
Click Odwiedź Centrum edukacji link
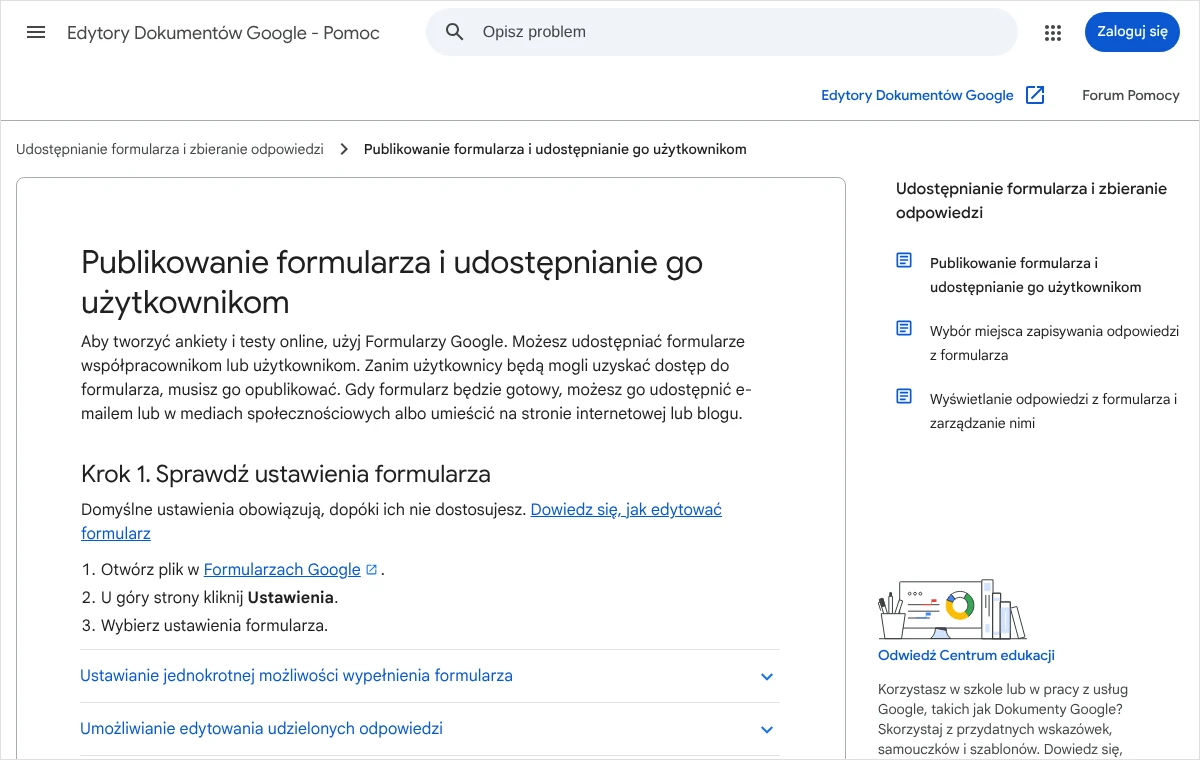(x=966, y=656)
